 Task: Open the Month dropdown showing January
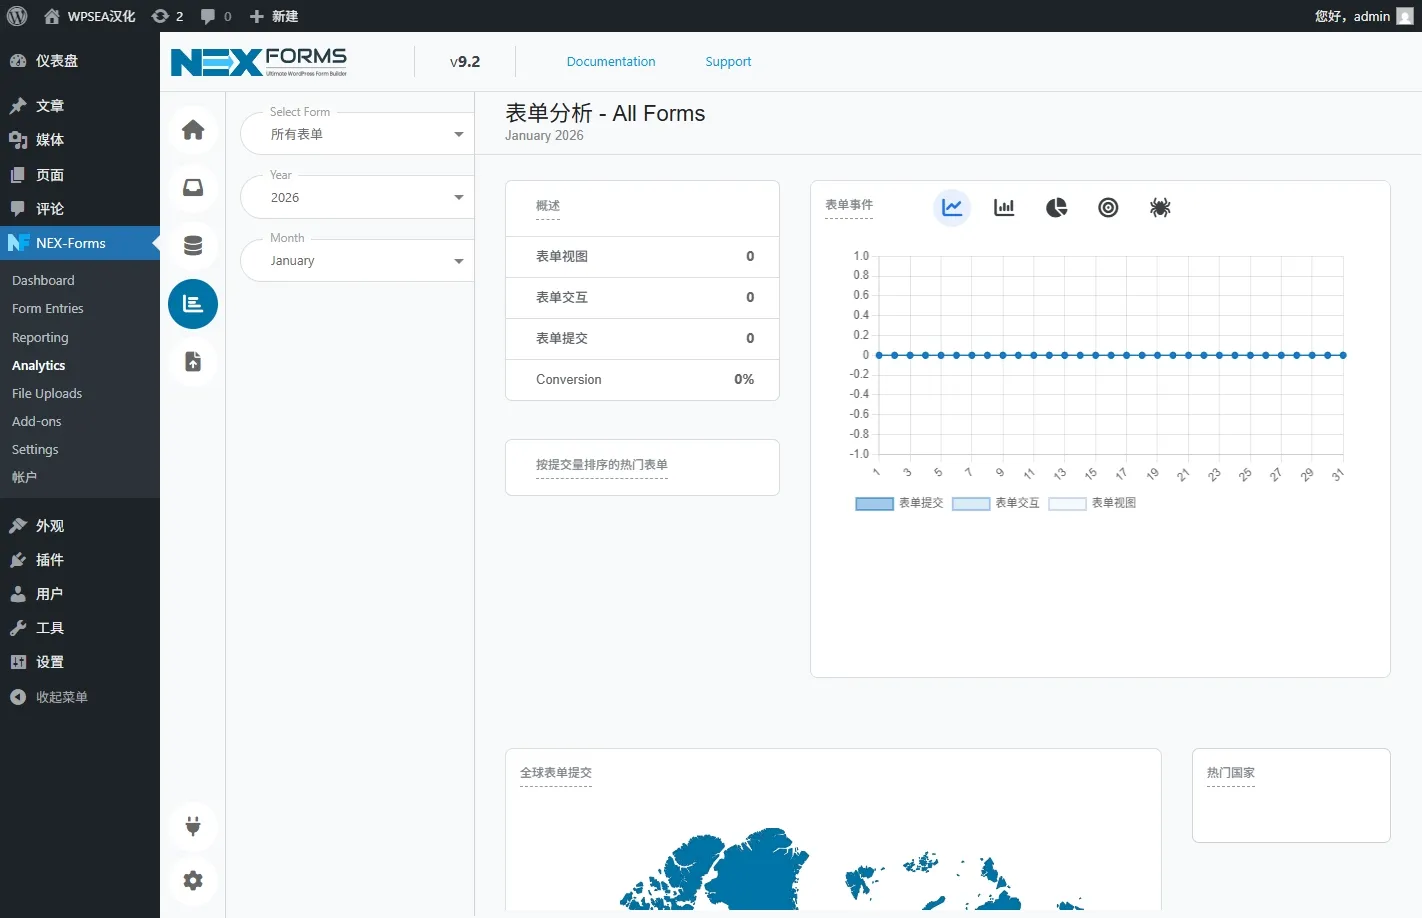point(357,261)
